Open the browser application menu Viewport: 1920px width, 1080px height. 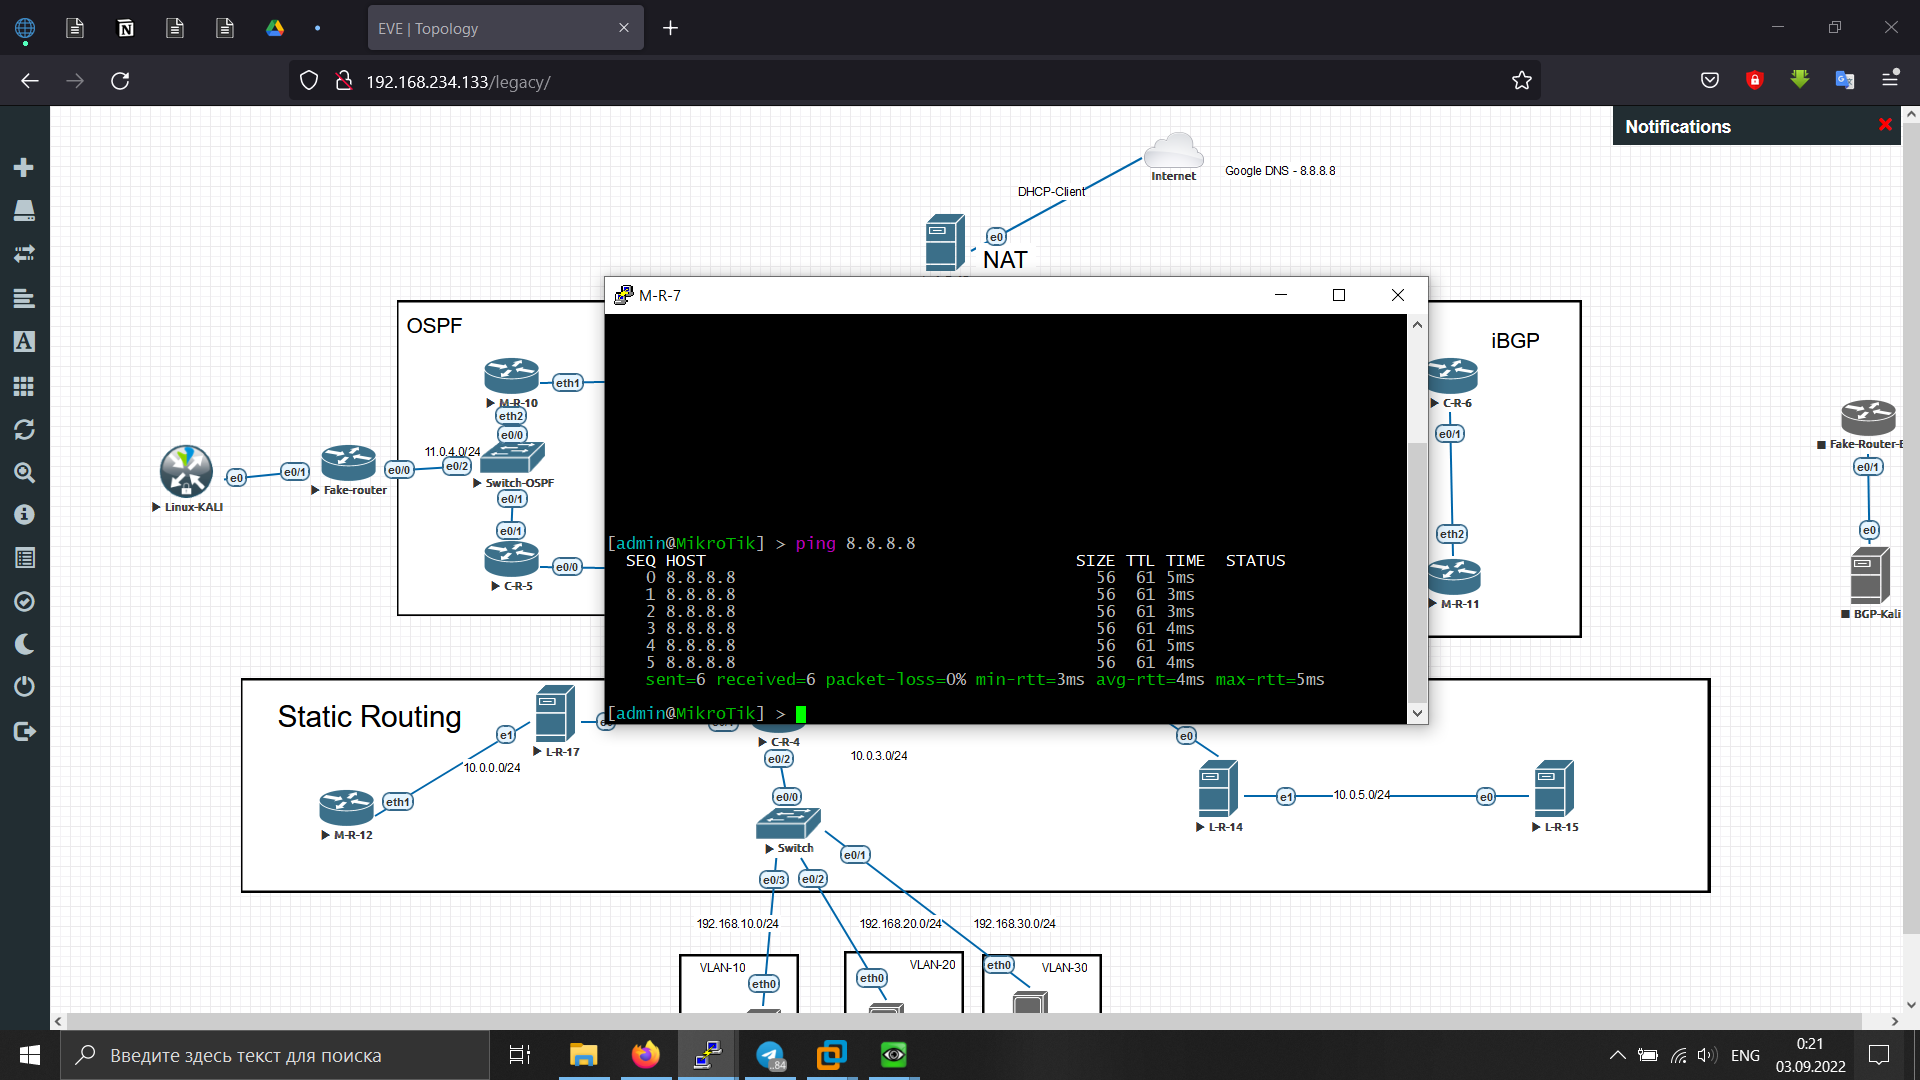(x=1890, y=79)
